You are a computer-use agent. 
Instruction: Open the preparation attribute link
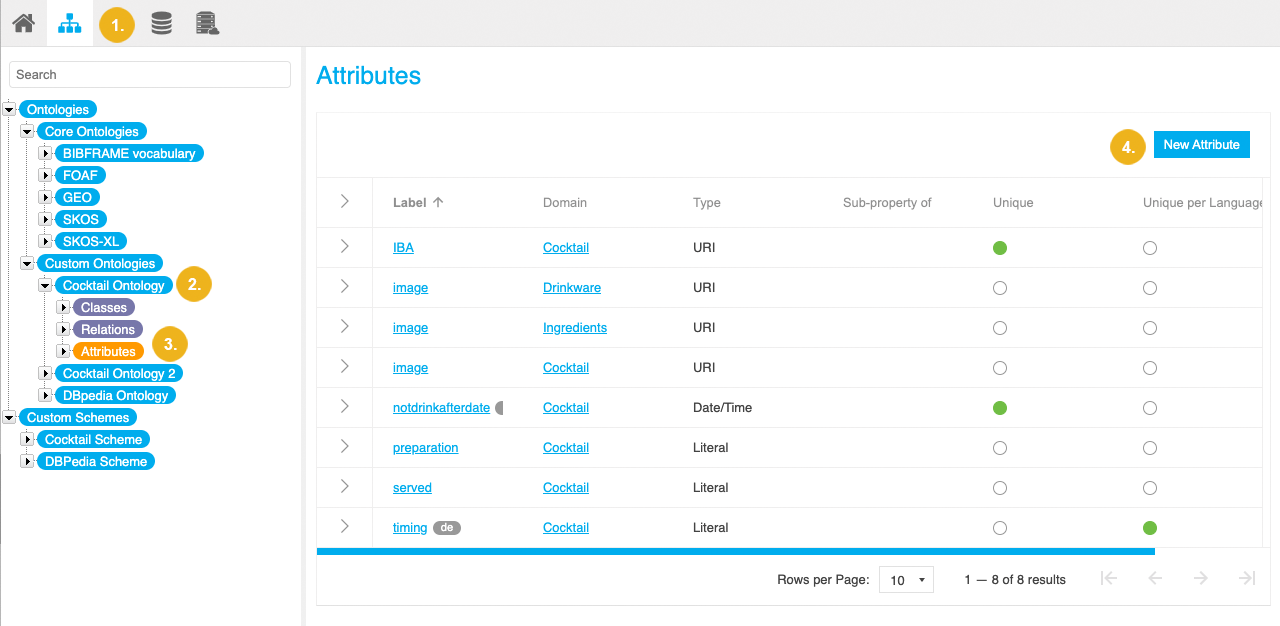point(425,448)
